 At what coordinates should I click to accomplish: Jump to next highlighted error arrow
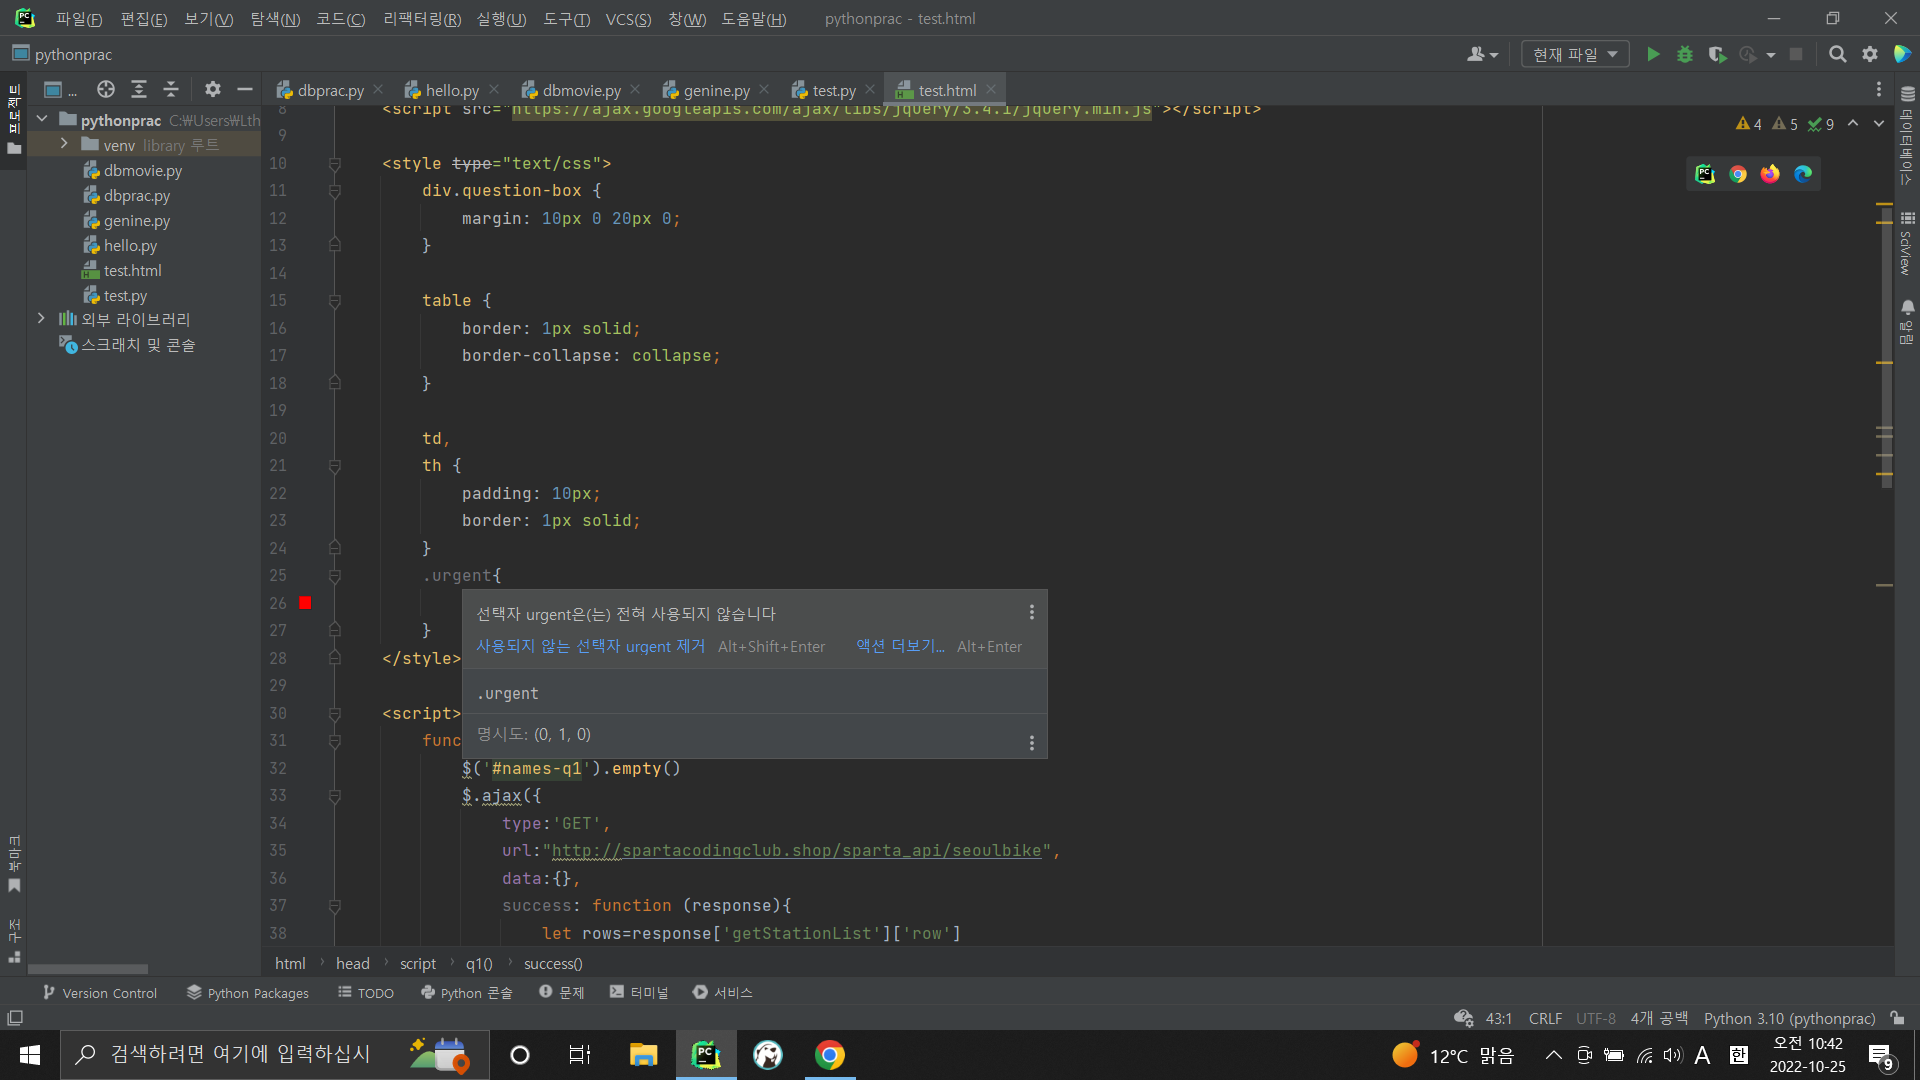pyautogui.click(x=1879, y=124)
